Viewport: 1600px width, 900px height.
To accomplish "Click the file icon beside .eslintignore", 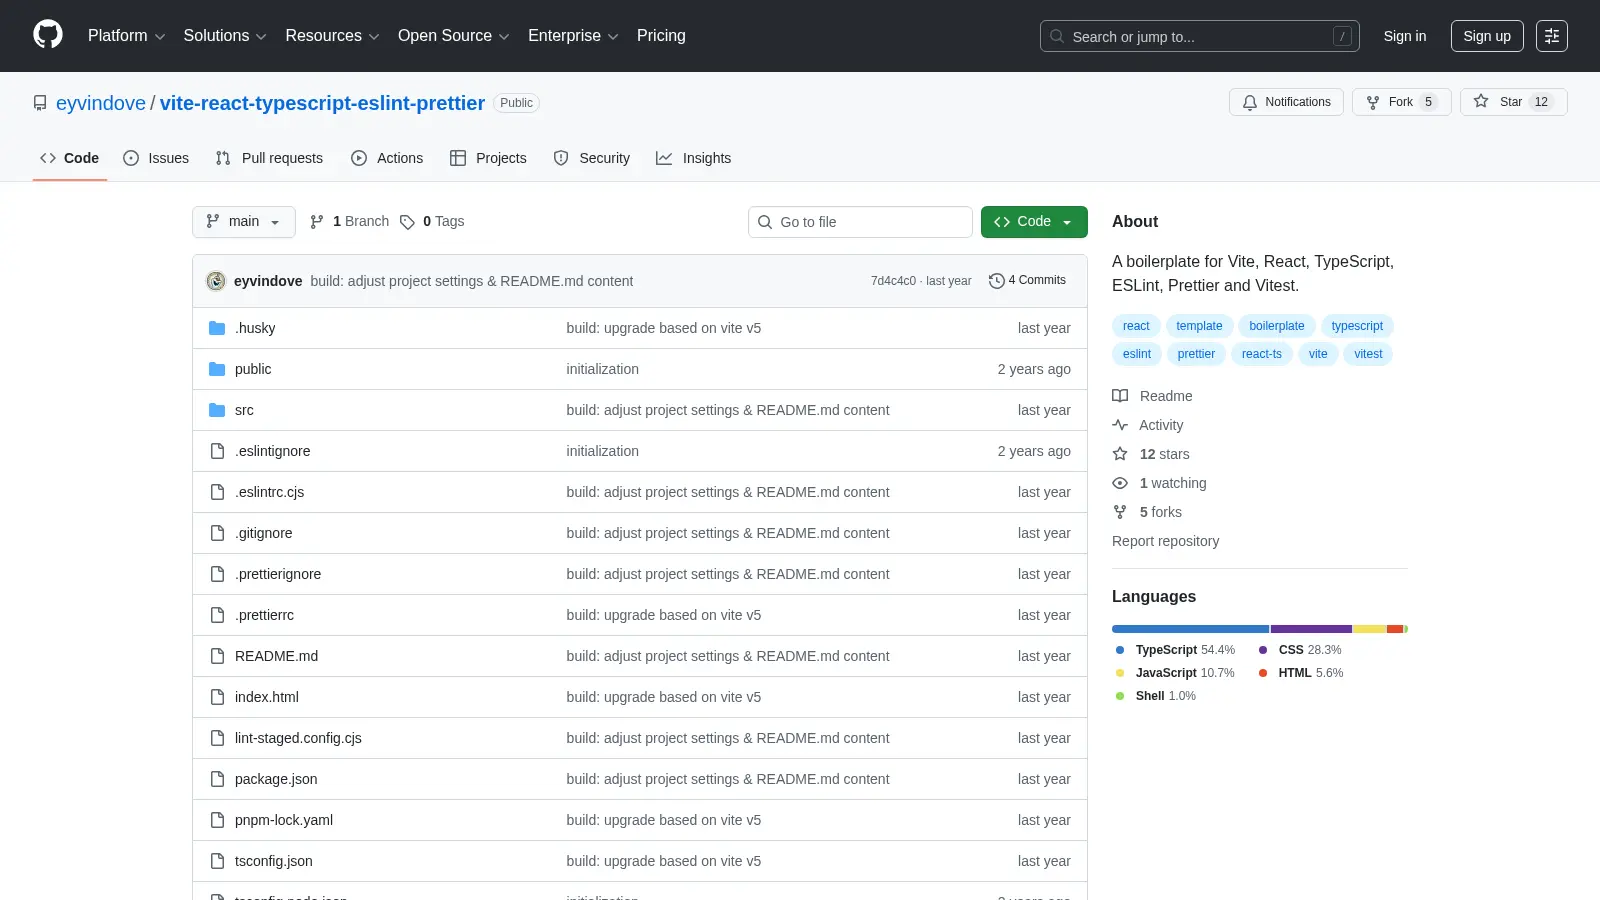I will click(x=217, y=451).
